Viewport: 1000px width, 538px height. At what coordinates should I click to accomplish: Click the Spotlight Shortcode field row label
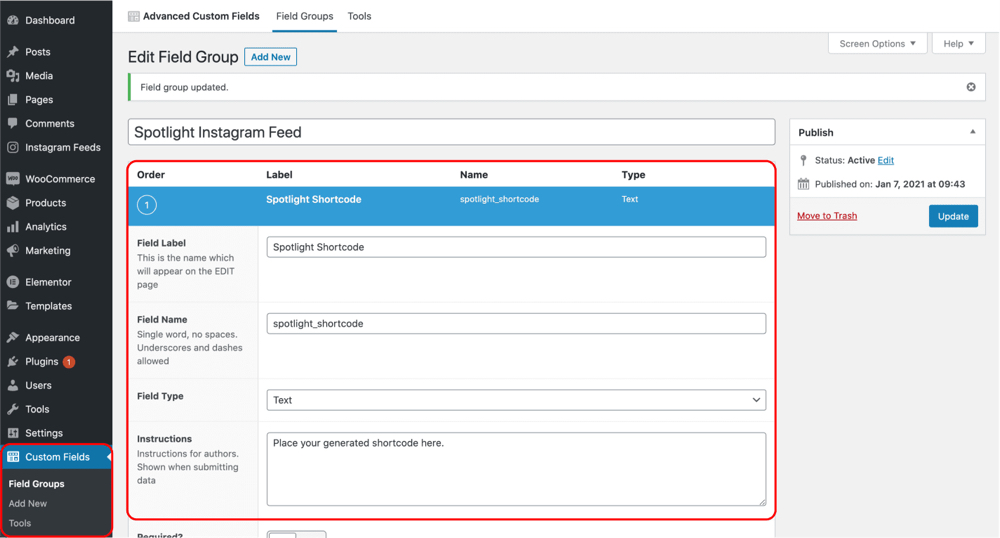pyautogui.click(x=313, y=199)
